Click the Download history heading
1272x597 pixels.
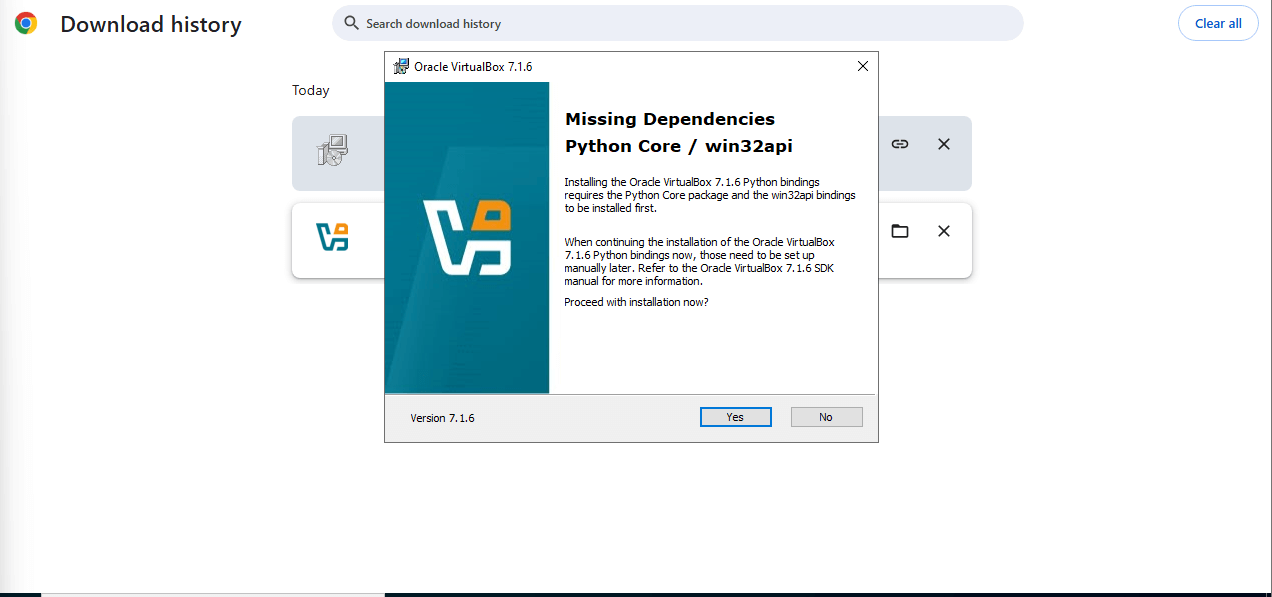click(x=151, y=24)
